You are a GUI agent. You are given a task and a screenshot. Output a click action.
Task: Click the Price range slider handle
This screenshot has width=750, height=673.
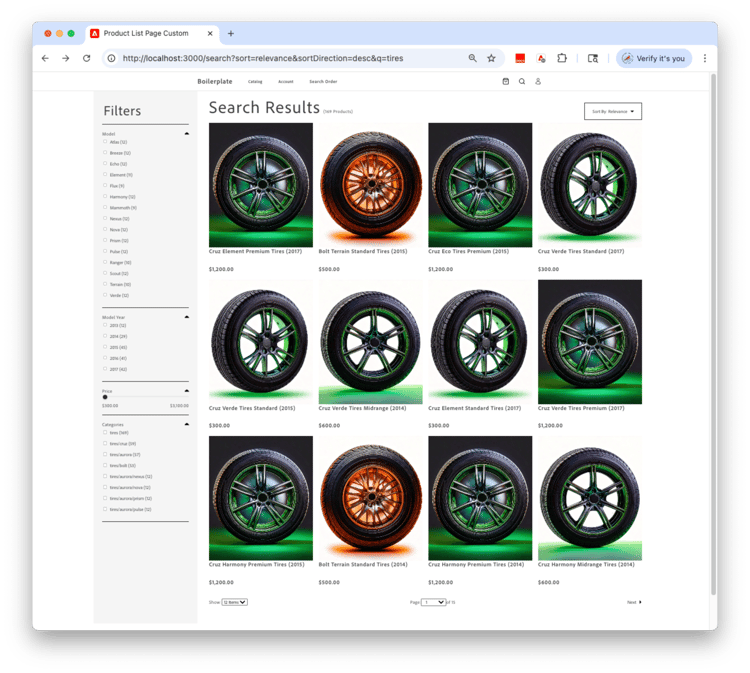pos(105,397)
